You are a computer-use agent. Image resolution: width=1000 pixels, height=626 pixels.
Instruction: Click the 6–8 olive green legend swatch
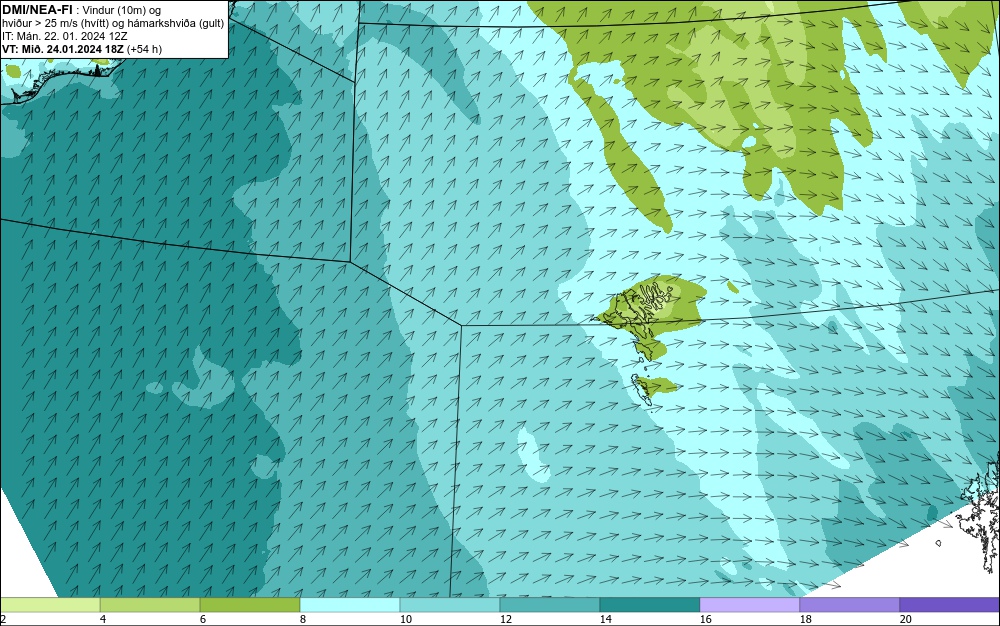coord(250,604)
